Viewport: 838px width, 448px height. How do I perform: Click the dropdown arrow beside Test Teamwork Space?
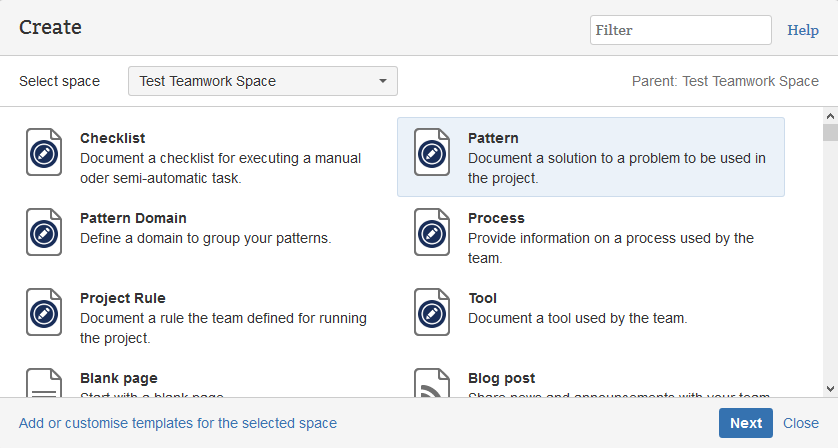(x=382, y=82)
